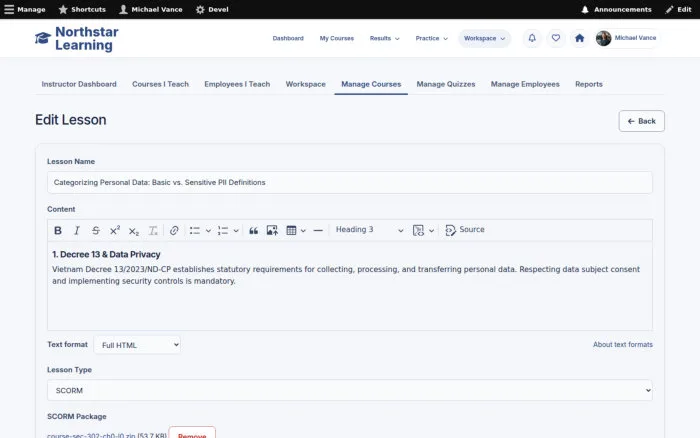This screenshot has width=700, height=438.
Task: Switch to Manage Quizzes tab
Action: point(446,84)
